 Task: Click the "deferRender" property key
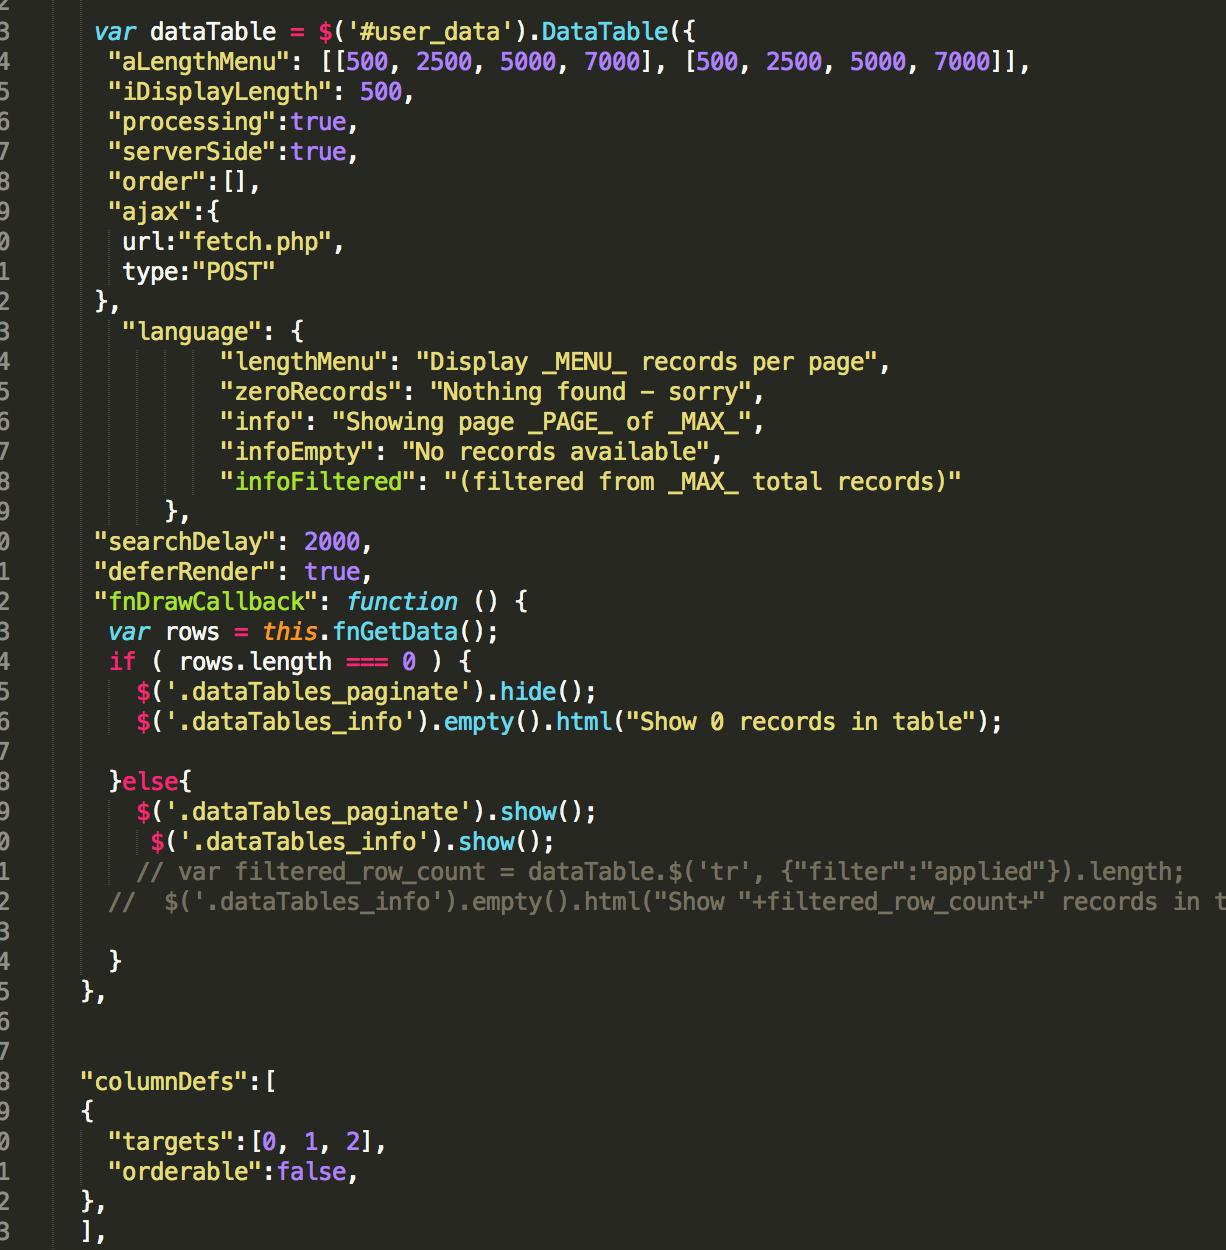coord(184,572)
